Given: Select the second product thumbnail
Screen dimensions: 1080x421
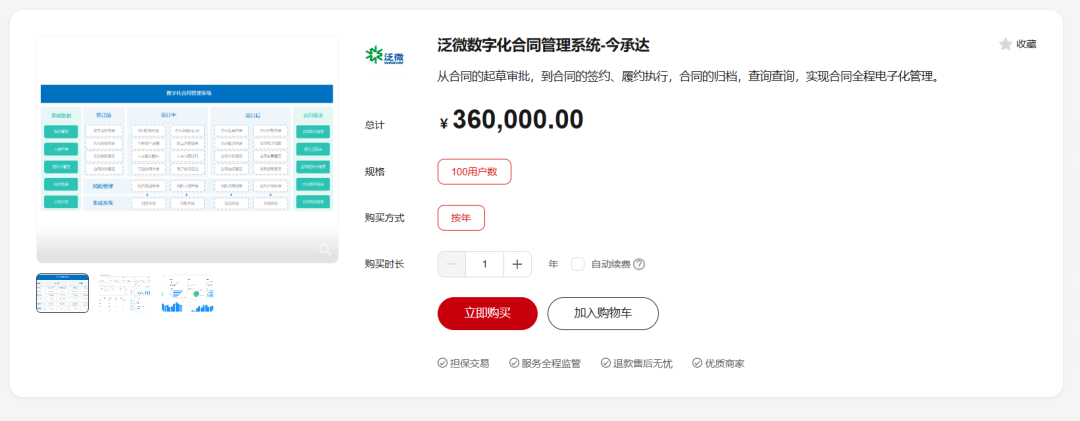Looking at the screenshot, I should coord(125,293).
